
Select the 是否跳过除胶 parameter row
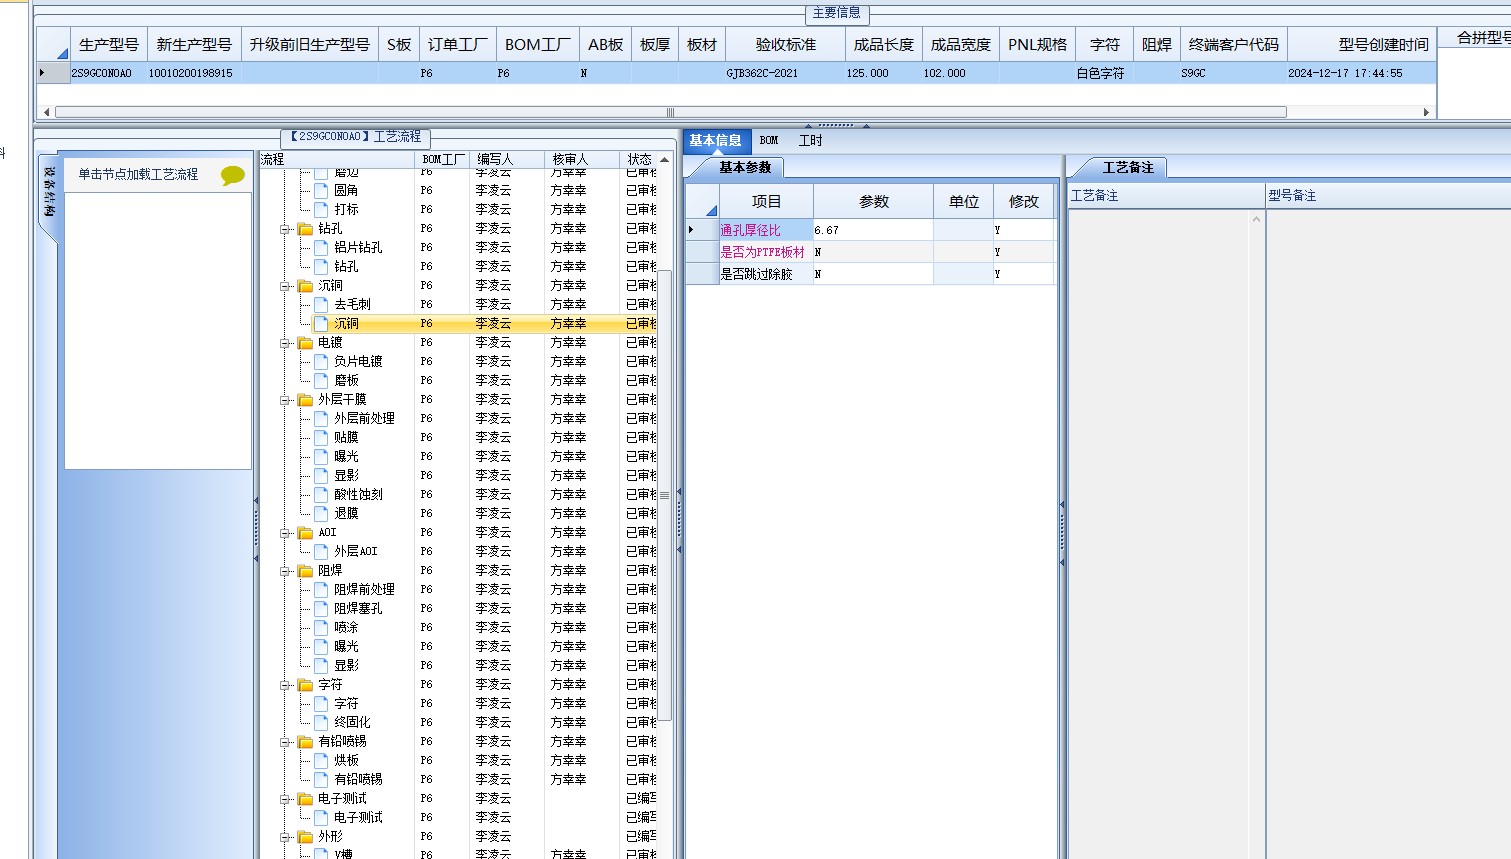click(870, 274)
